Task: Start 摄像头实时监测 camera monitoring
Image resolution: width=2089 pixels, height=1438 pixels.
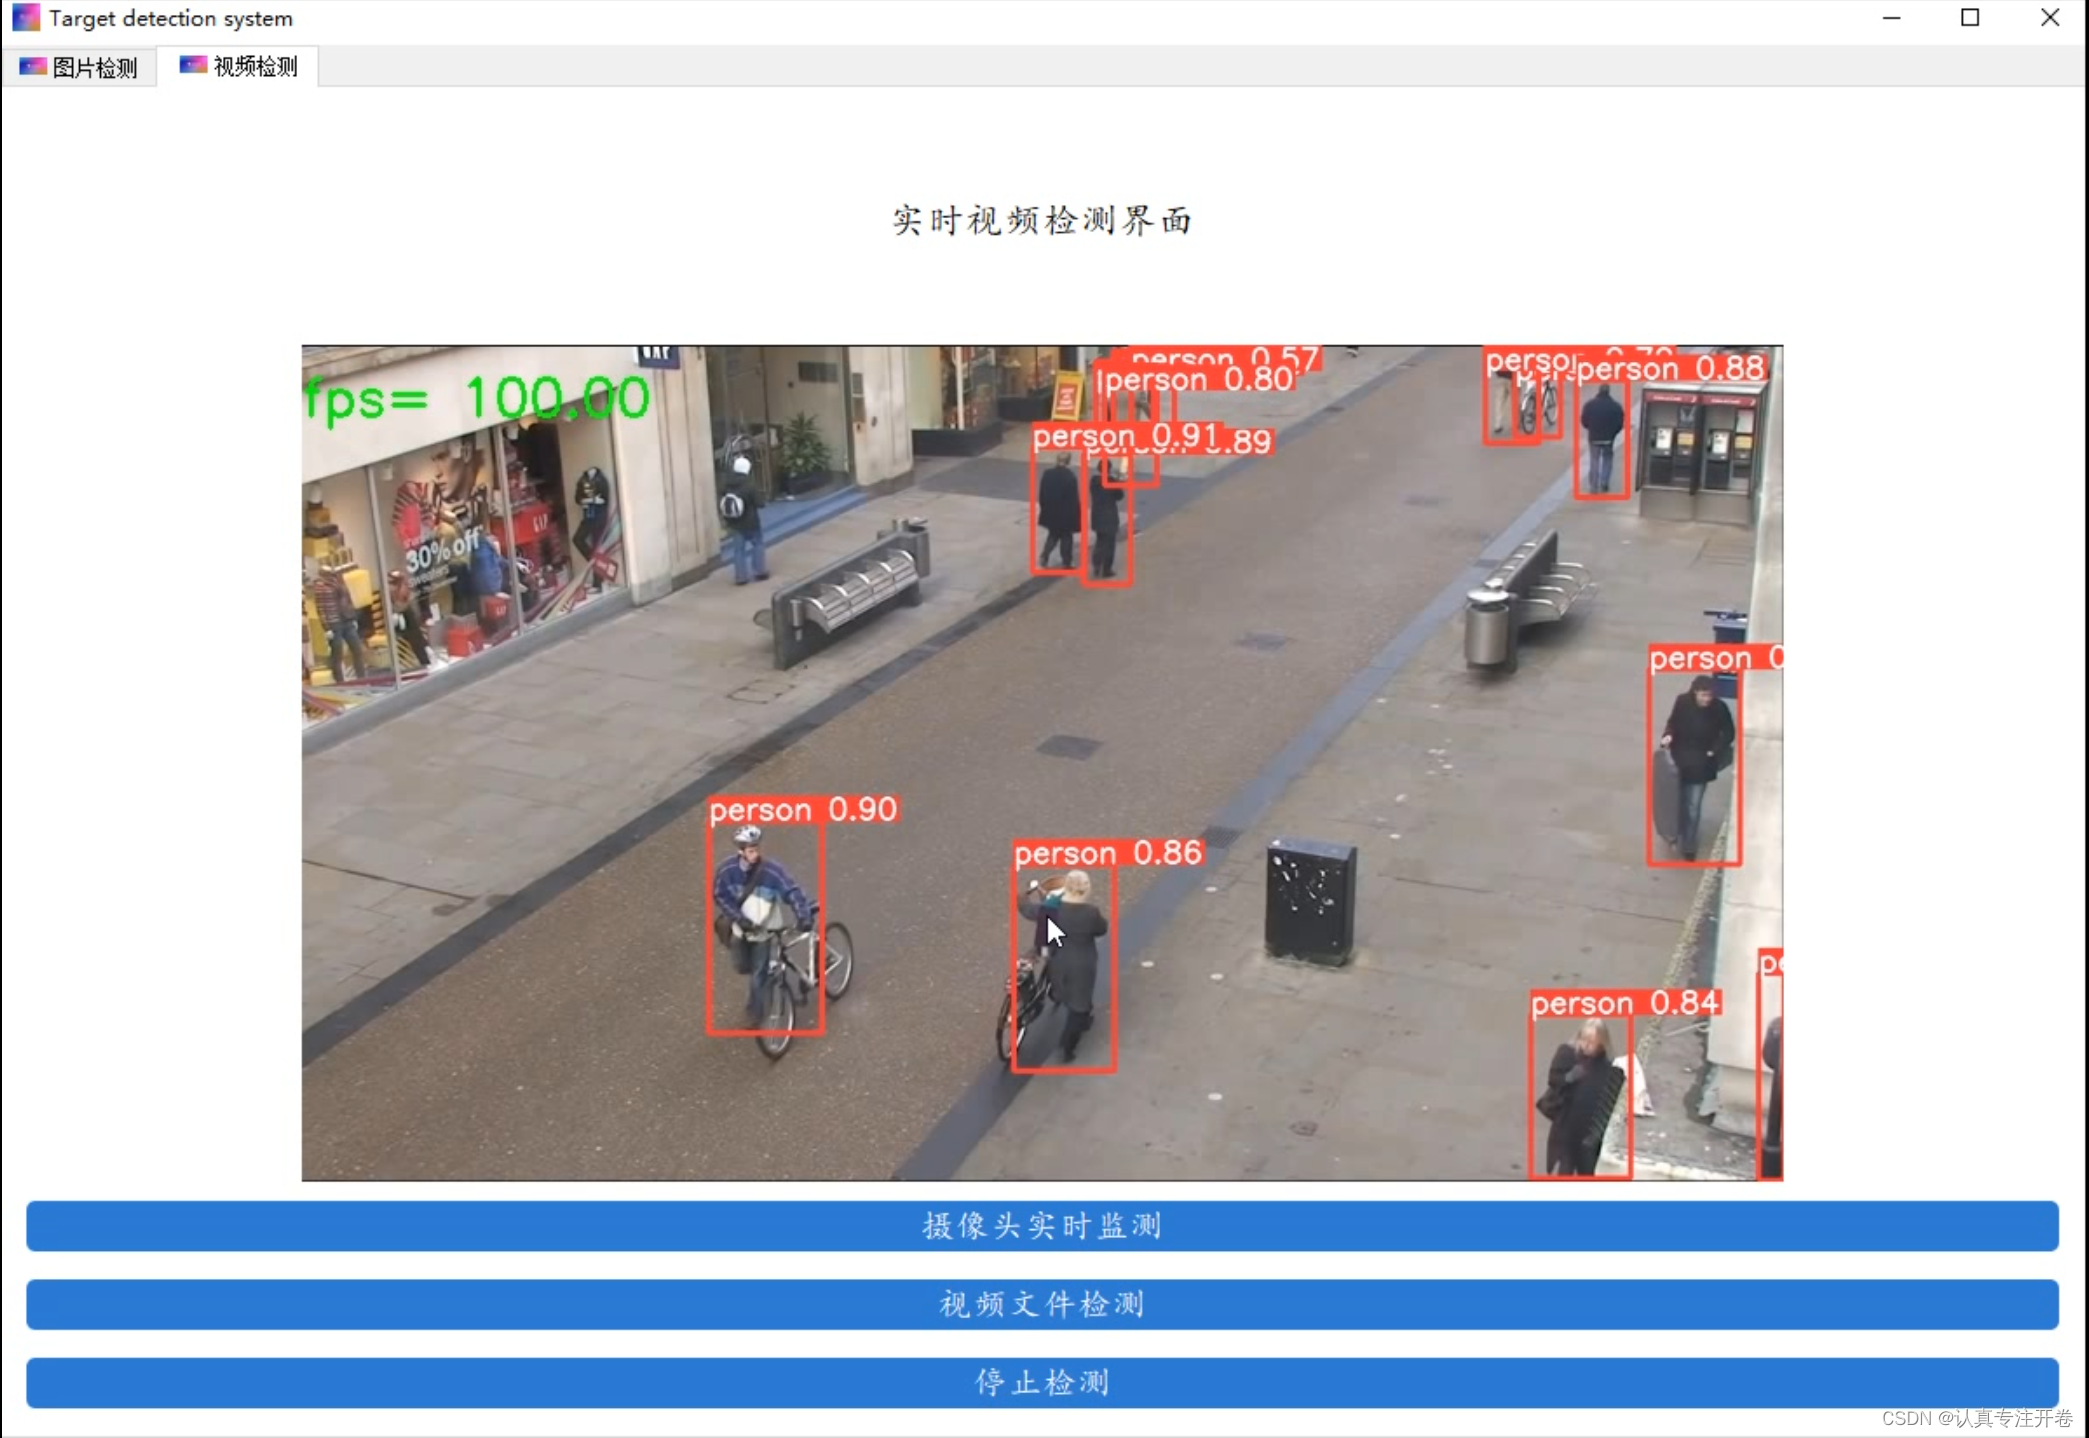Action: tap(1042, 1225)
